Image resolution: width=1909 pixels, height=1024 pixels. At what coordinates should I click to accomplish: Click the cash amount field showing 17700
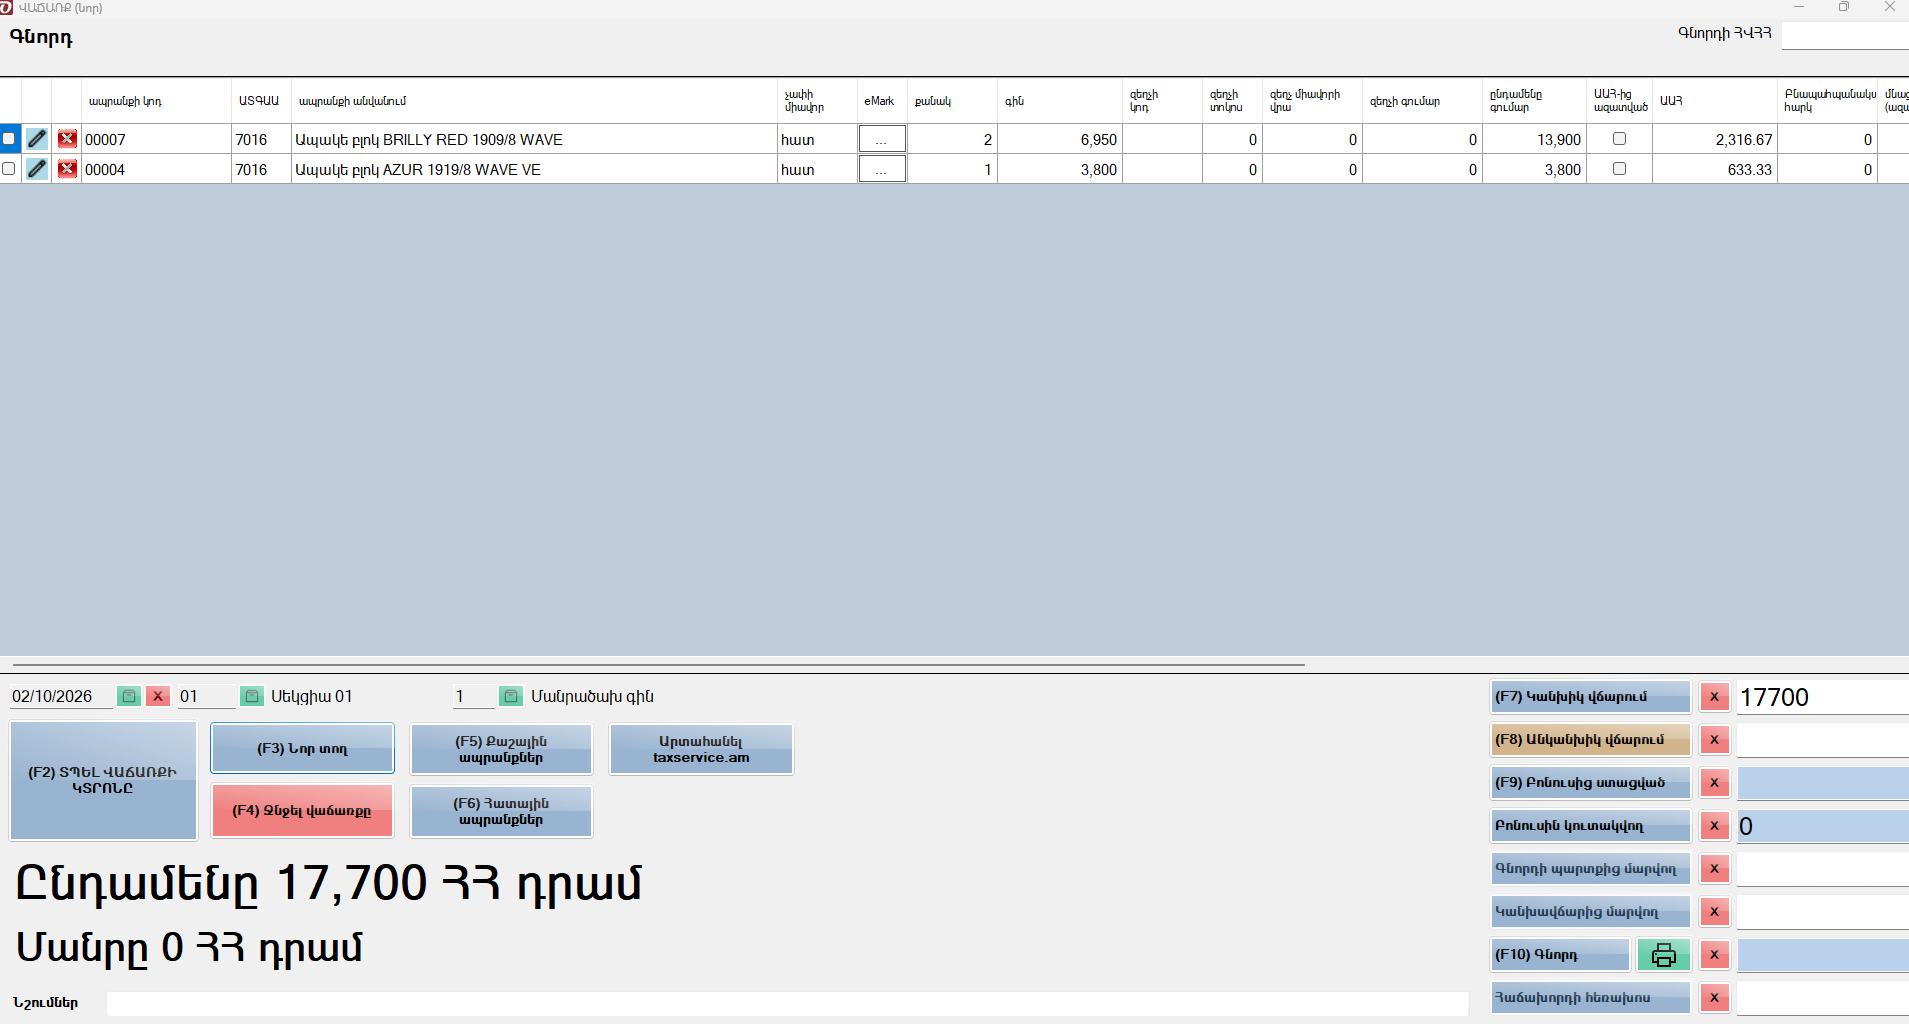[1823, 697]
